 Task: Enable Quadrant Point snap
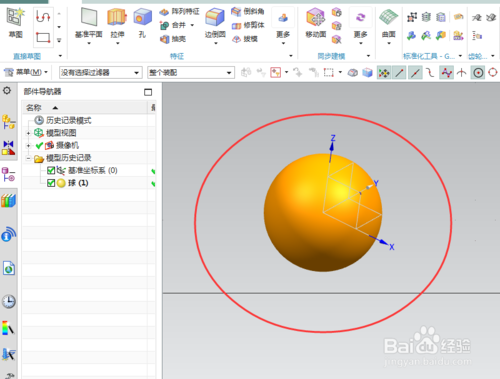tap(493, 72)
